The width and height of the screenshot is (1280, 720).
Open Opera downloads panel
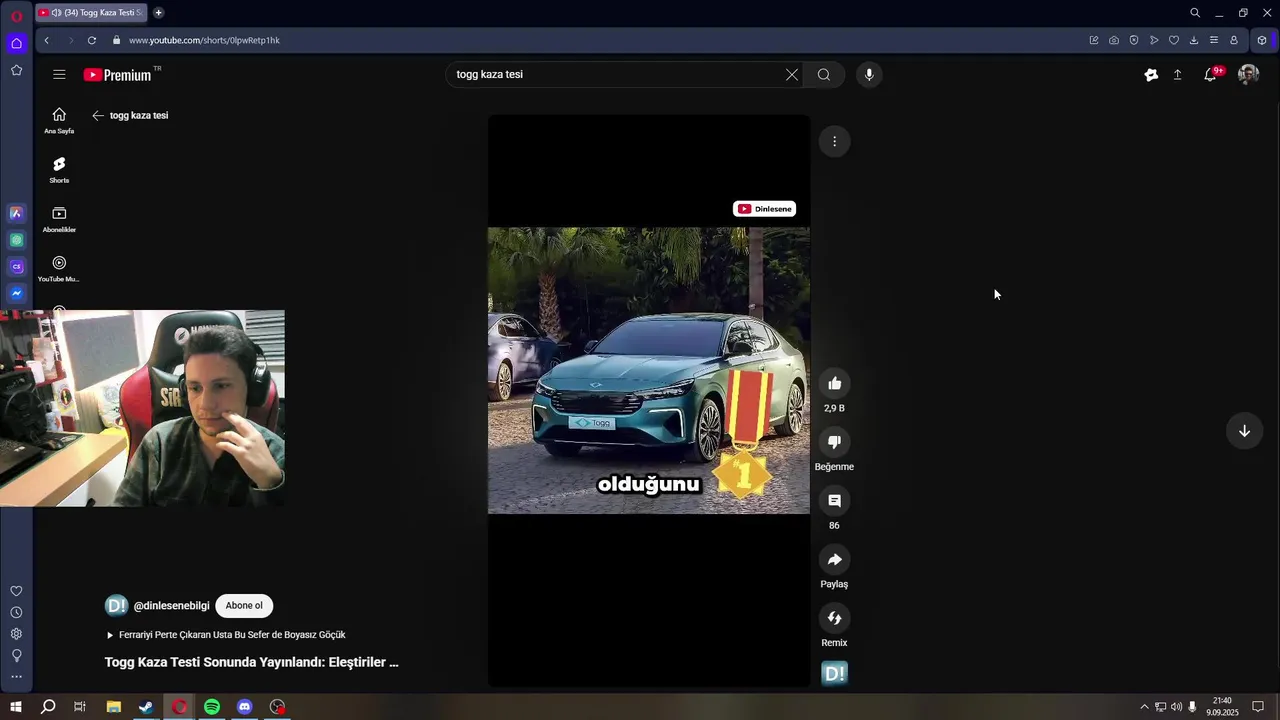coord(1194,40)
